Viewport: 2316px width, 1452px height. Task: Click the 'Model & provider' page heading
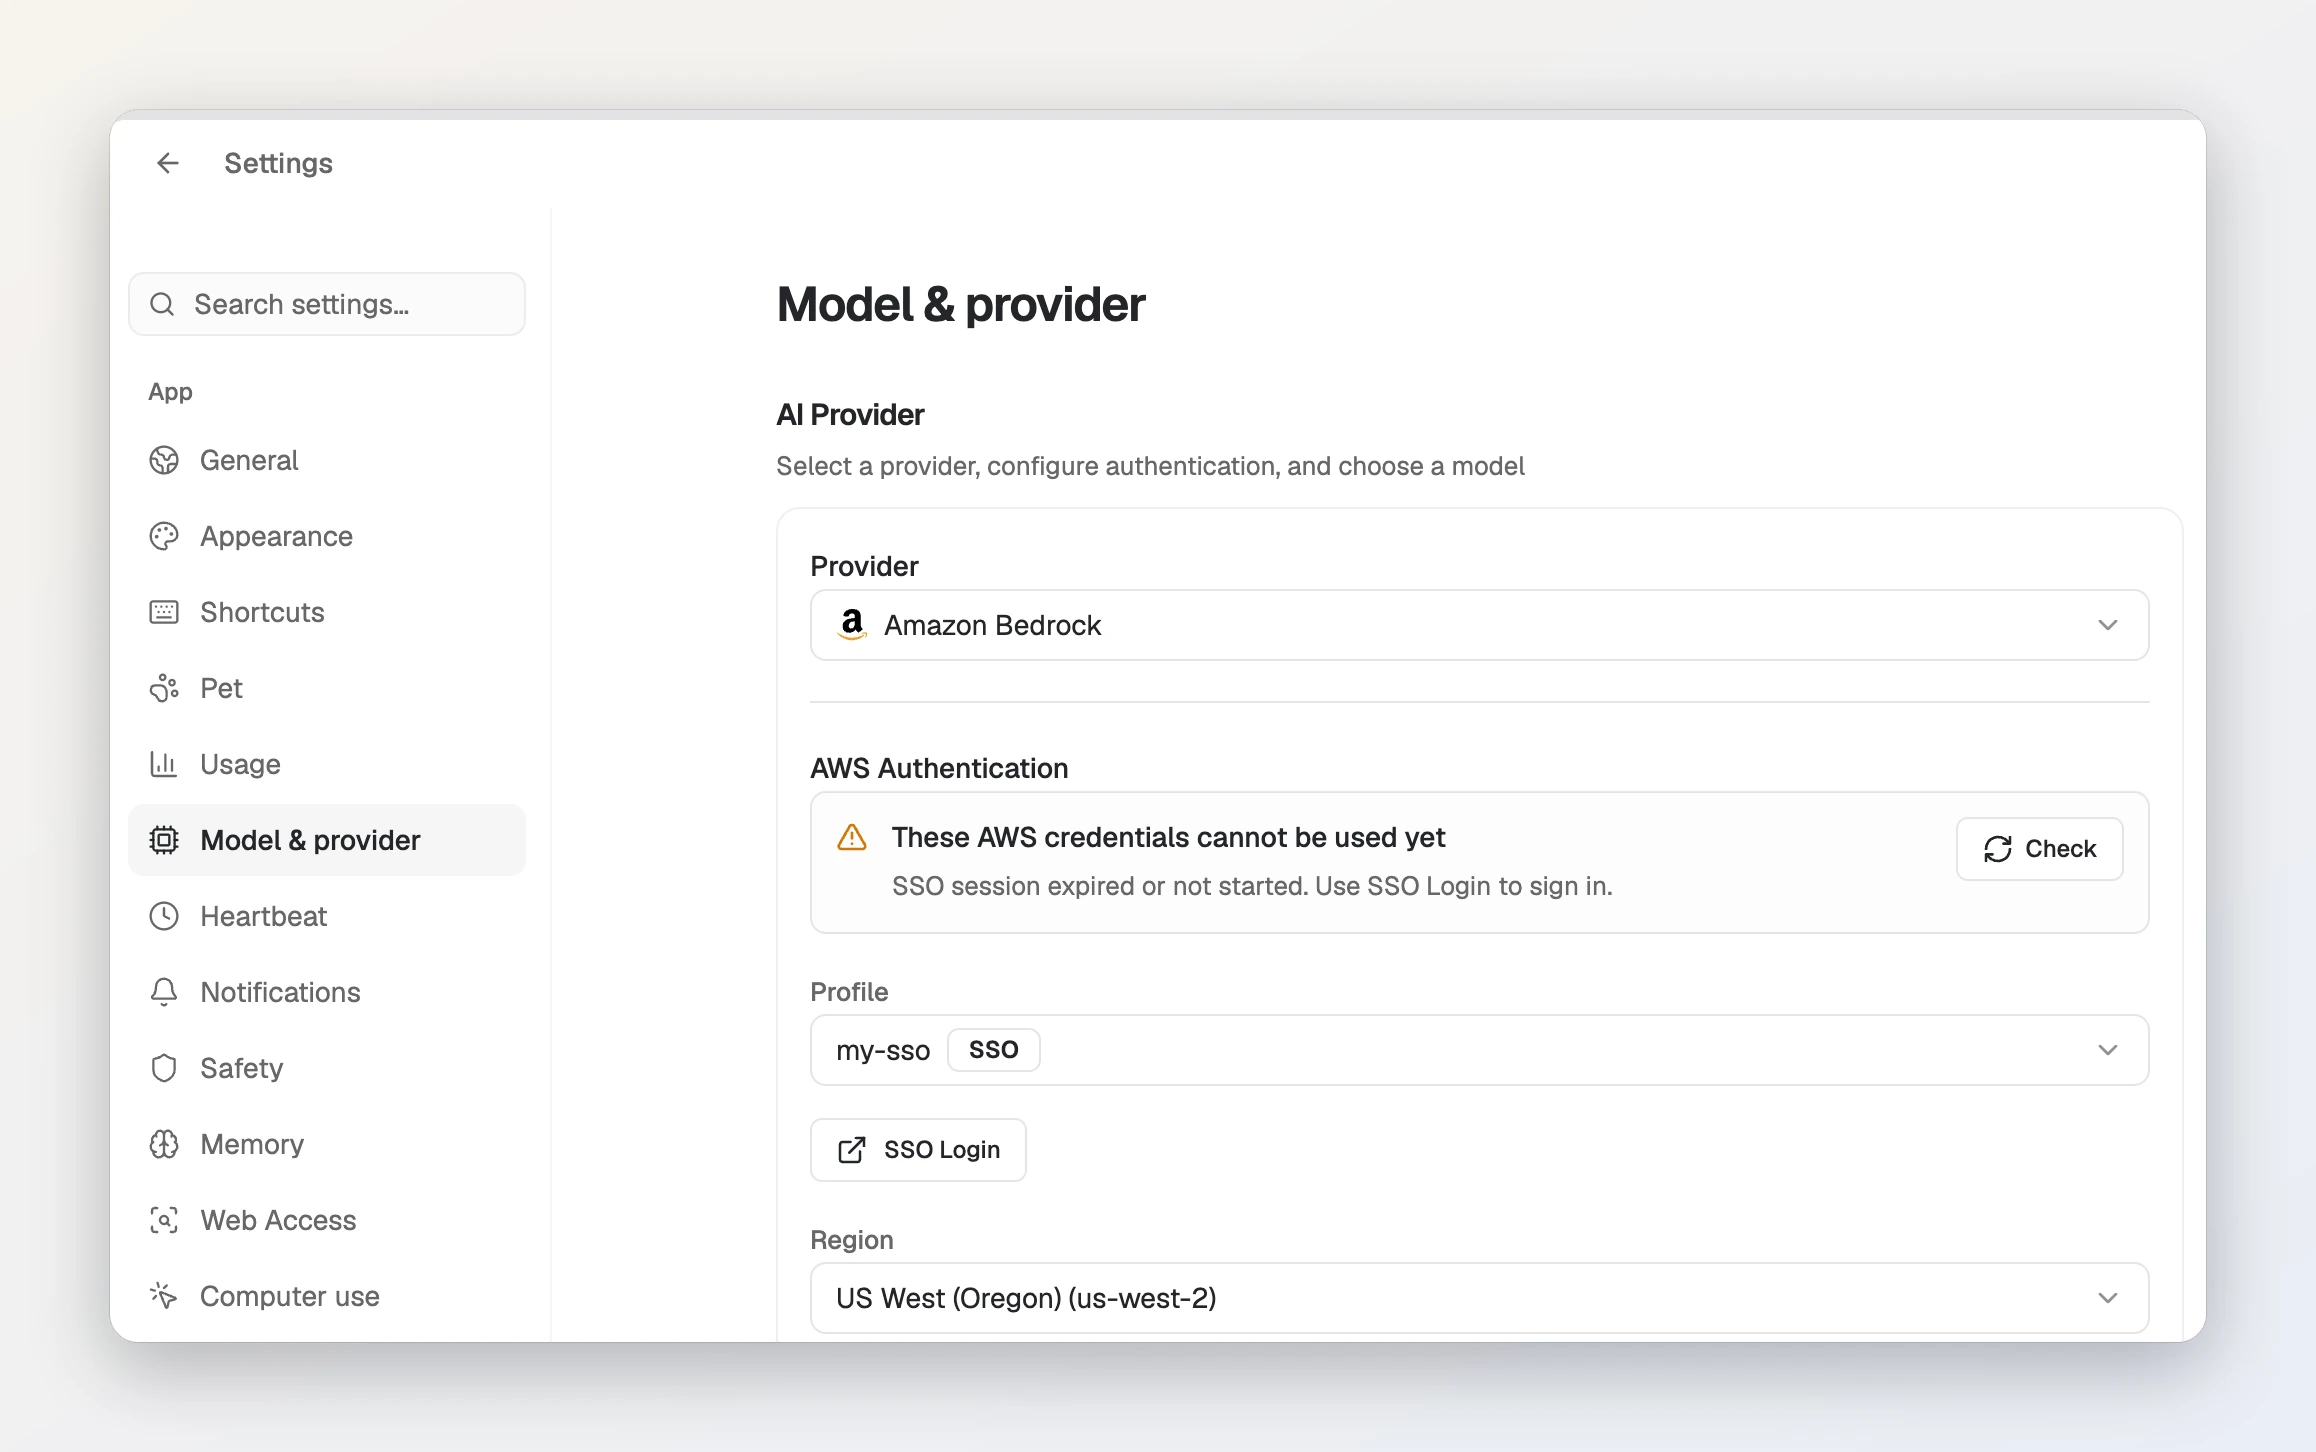960,304
